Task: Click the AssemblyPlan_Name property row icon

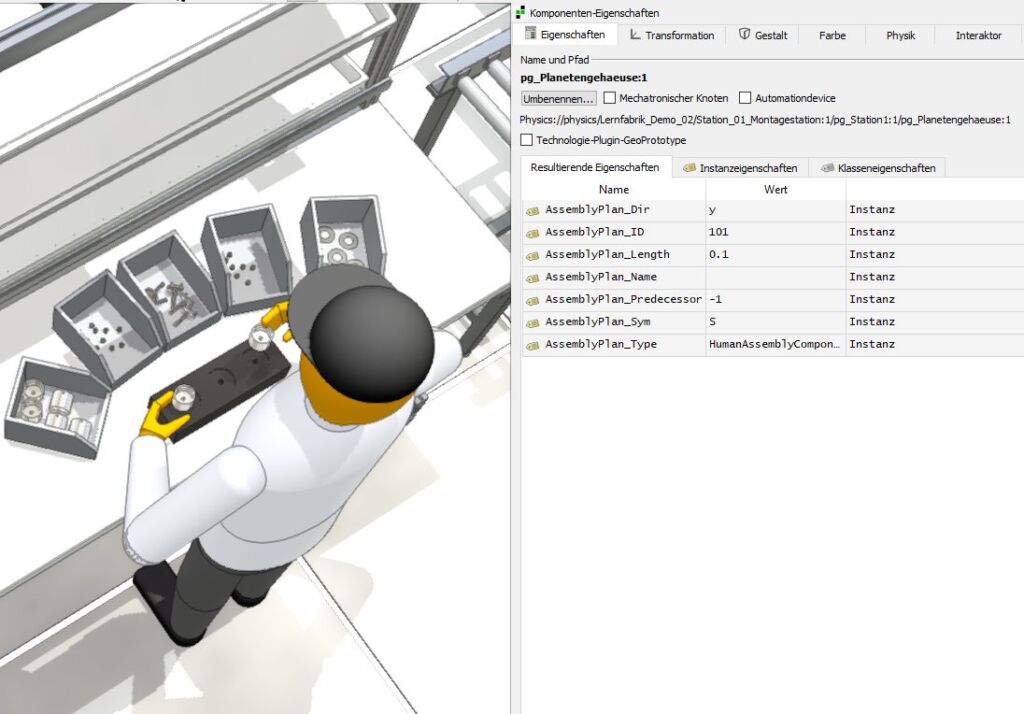Action: tap(532, 277)
